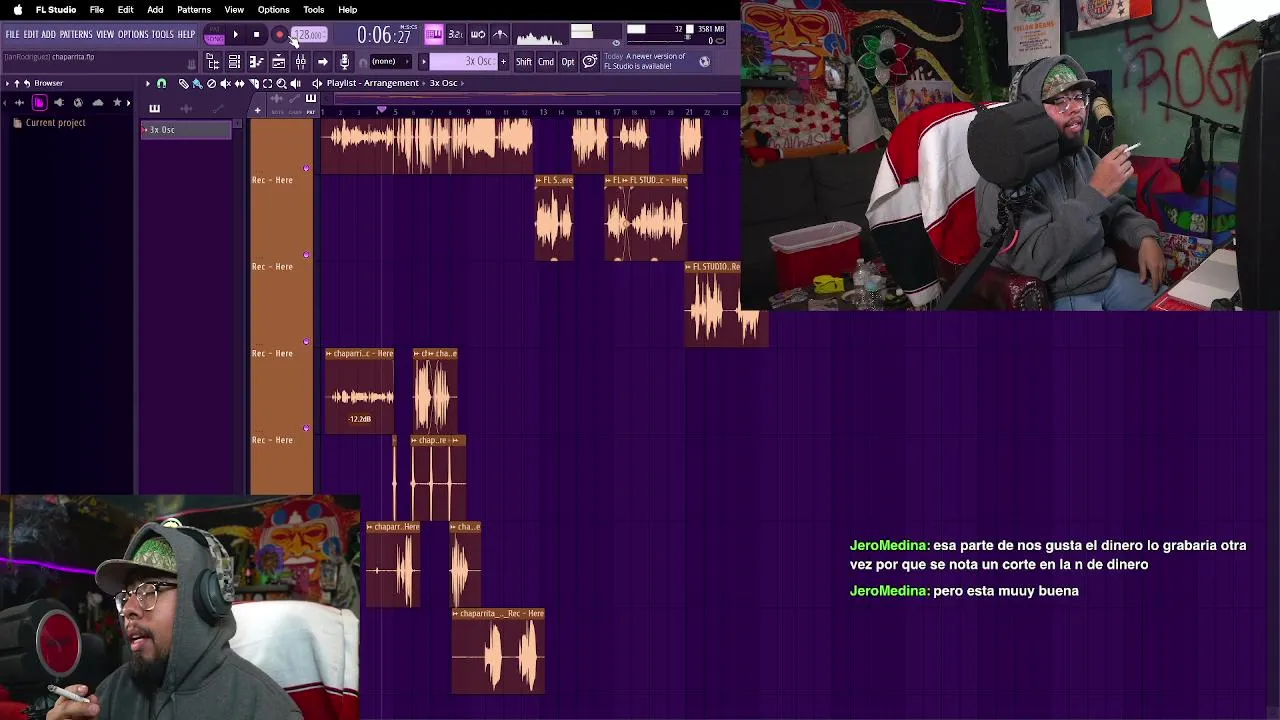This screenshot has height=720, width=1280.
Task: Open the plugin browser view icon
Action: point(212,62)
